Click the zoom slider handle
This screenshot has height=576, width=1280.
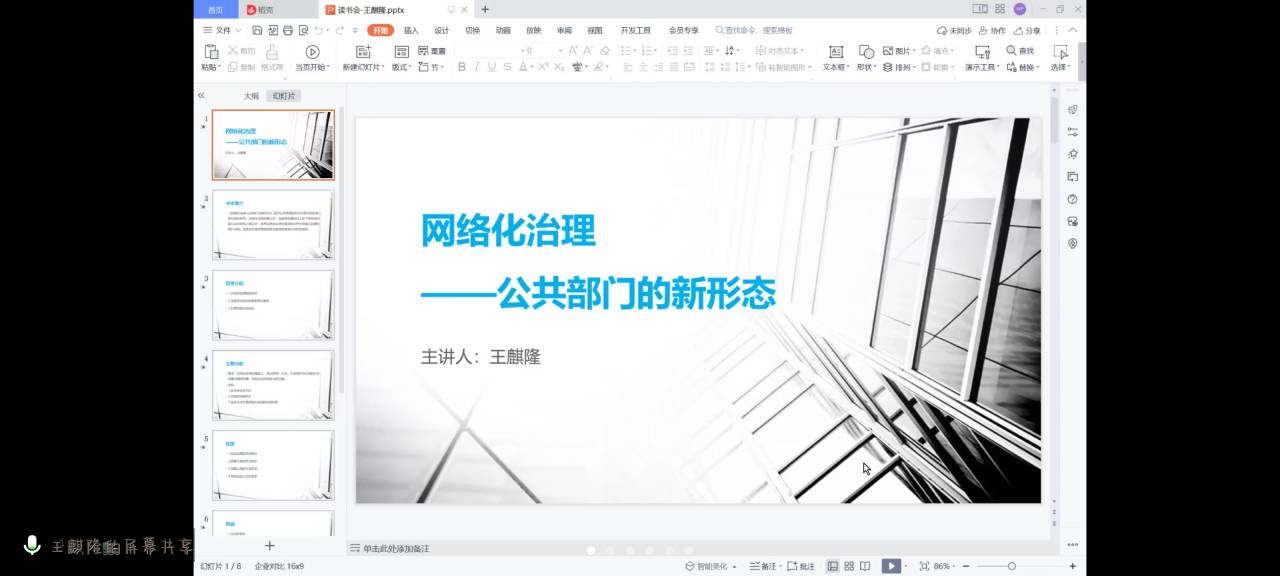point(1011,566)
